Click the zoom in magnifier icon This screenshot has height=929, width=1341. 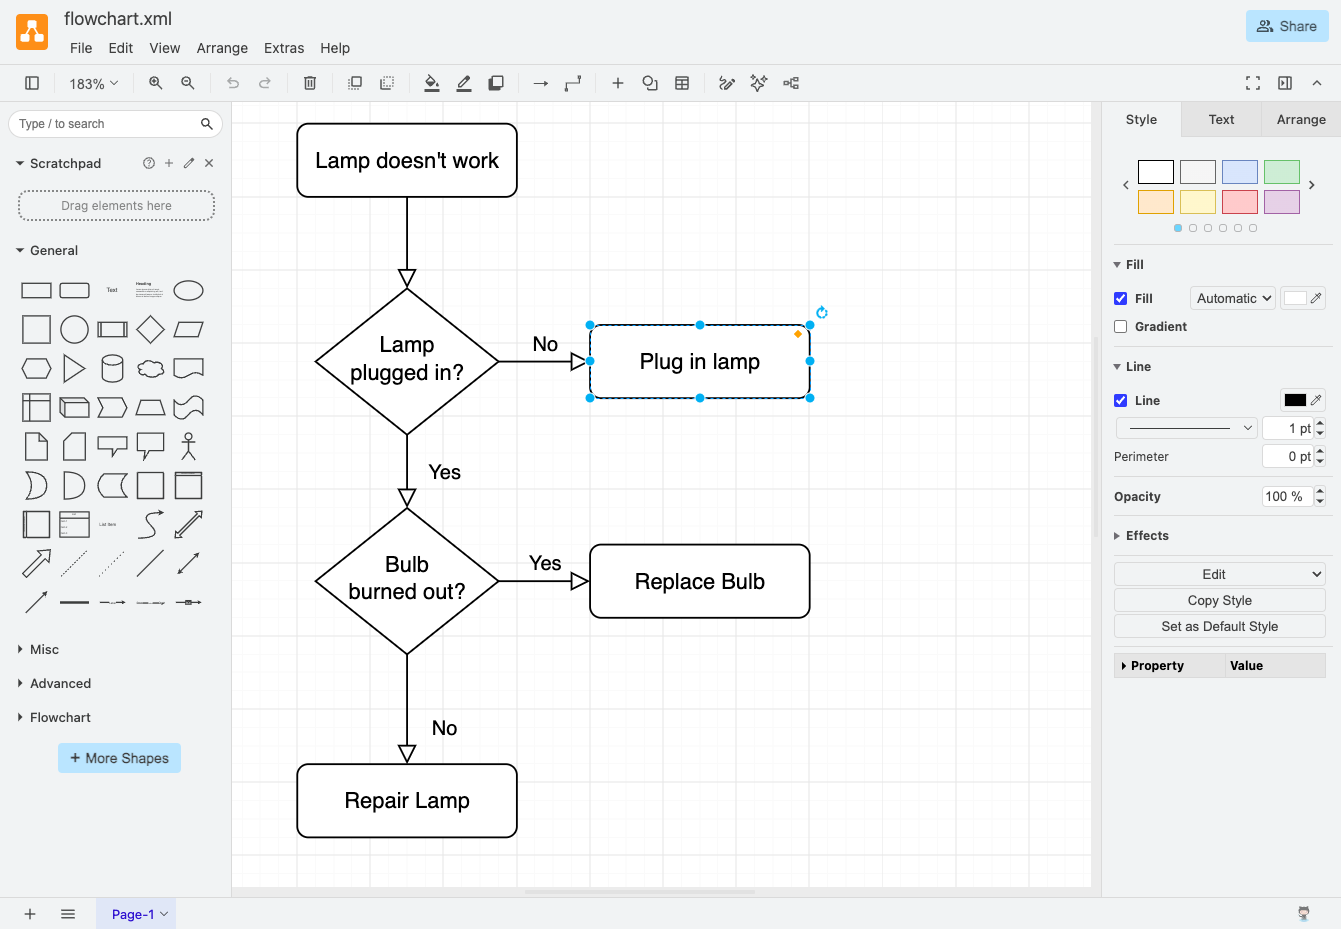pyautogui.click(x=156, y=83)
